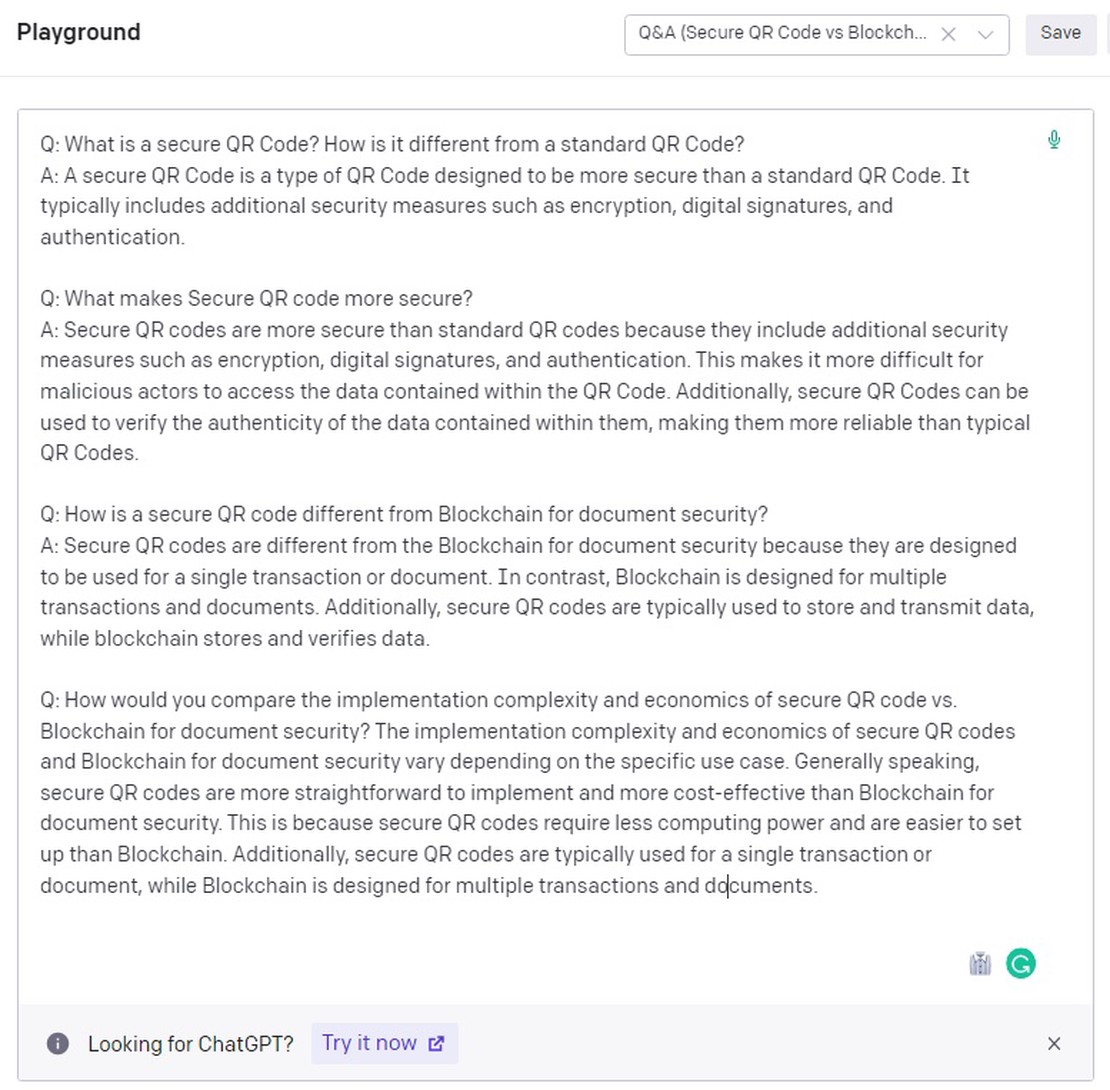Screen dimensions: 1110x1090
Task: Clear the selected preset with the X icon
Action: 948,33
